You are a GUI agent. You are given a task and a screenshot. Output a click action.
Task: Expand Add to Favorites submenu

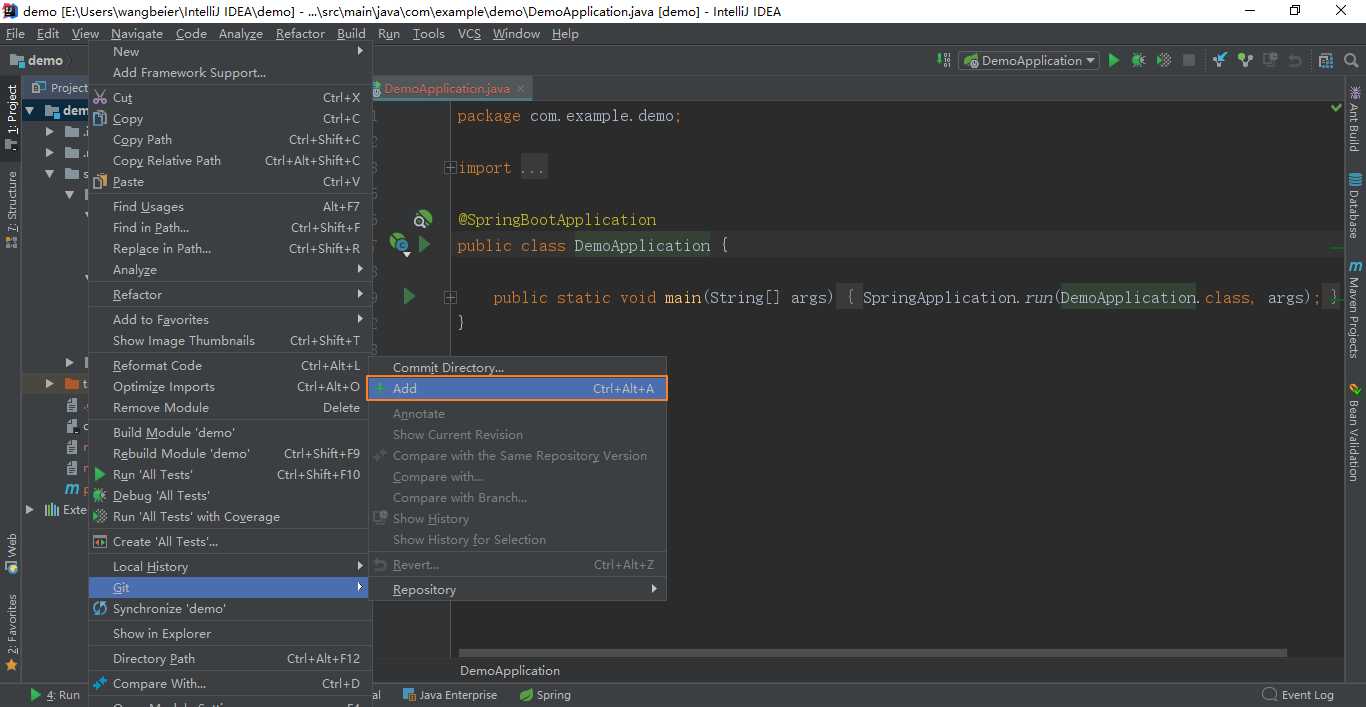tap(230, 319)
